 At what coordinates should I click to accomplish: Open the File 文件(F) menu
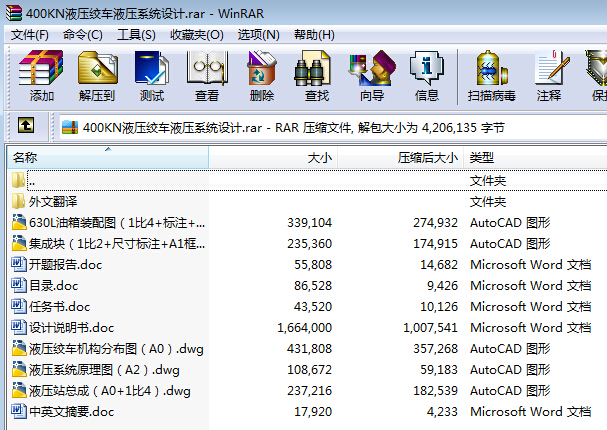point(29,35)
